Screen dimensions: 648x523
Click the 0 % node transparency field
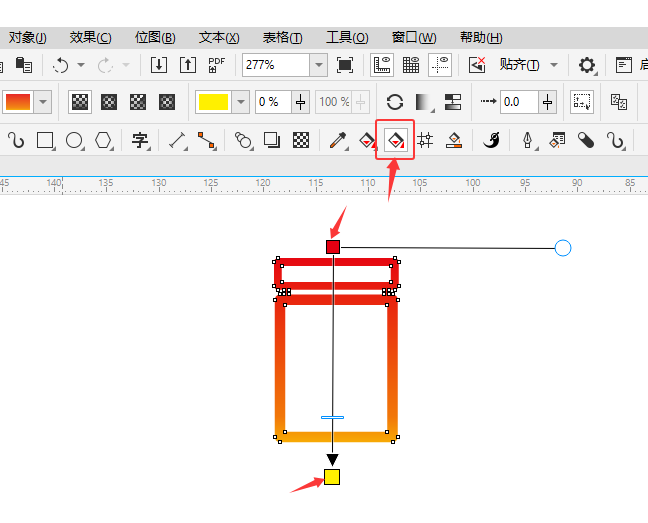[273, 102]
